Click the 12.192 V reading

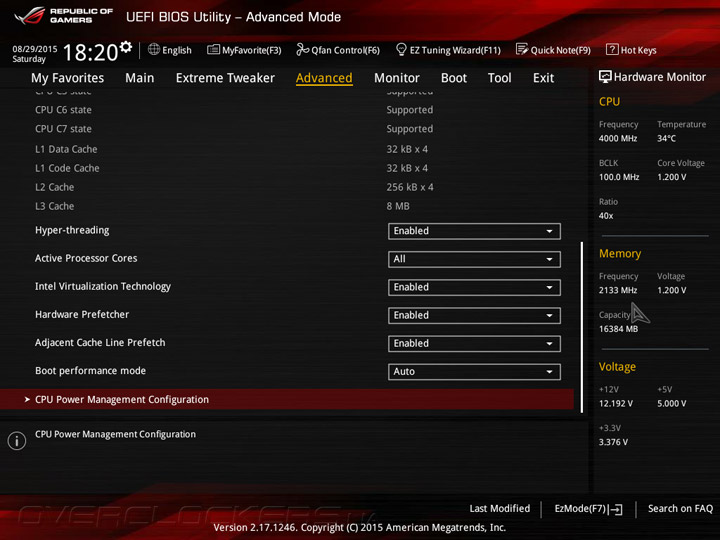click(616, 404)
